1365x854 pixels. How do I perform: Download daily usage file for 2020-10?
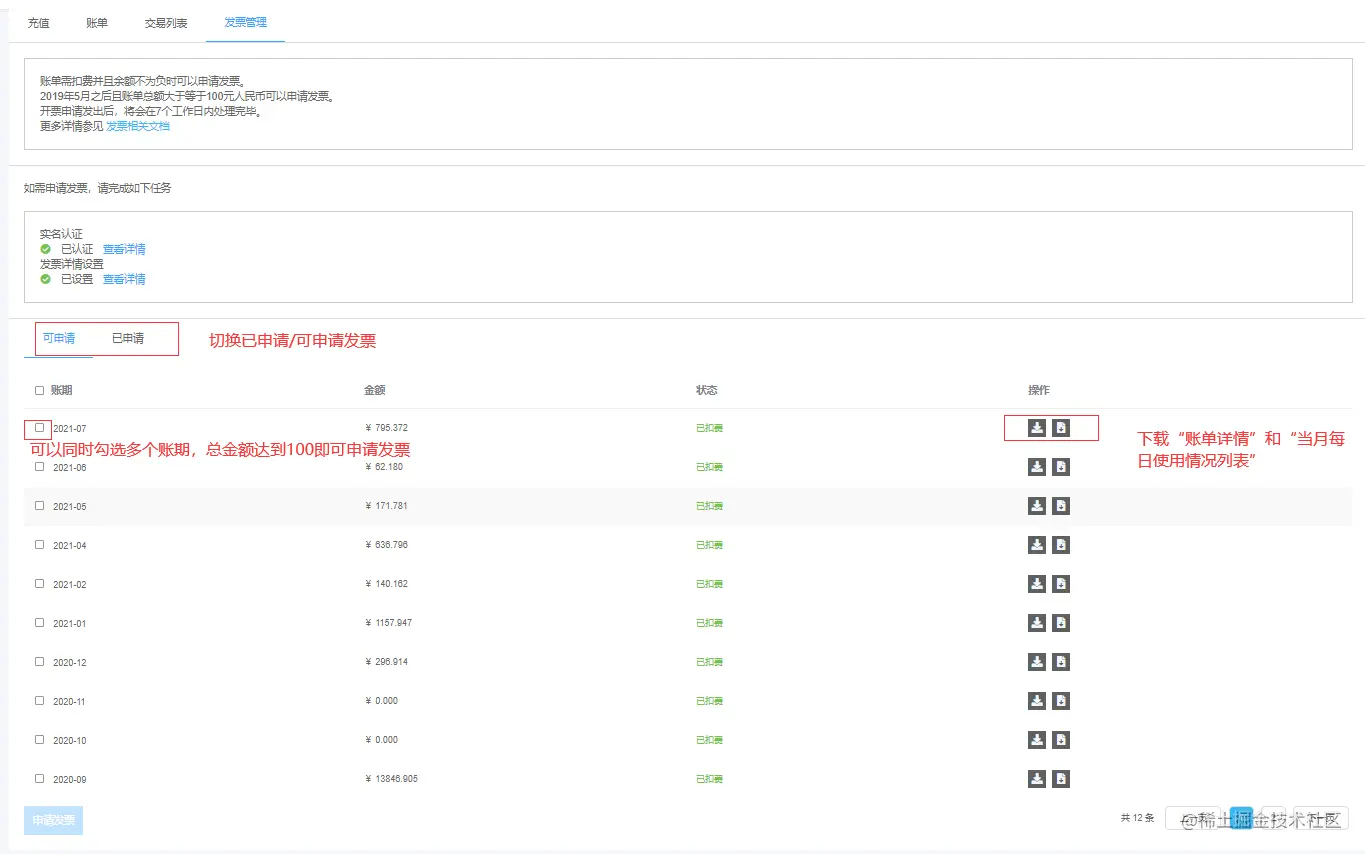click(1061, 740)
